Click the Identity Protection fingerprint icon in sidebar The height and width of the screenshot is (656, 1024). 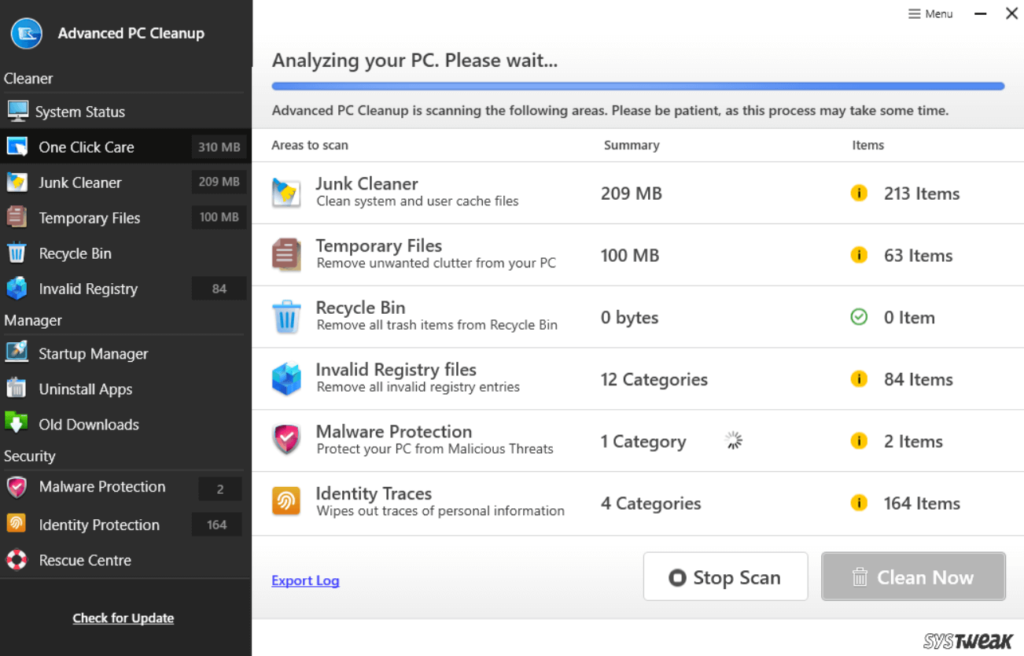[17, 523]
